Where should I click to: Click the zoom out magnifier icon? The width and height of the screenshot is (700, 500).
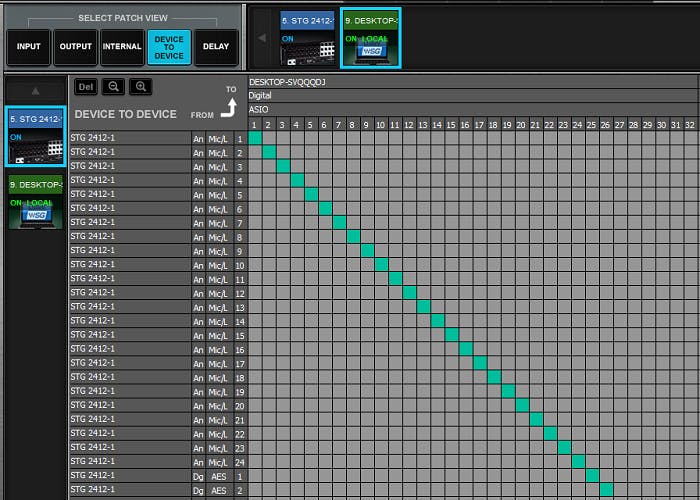point(113,87)
